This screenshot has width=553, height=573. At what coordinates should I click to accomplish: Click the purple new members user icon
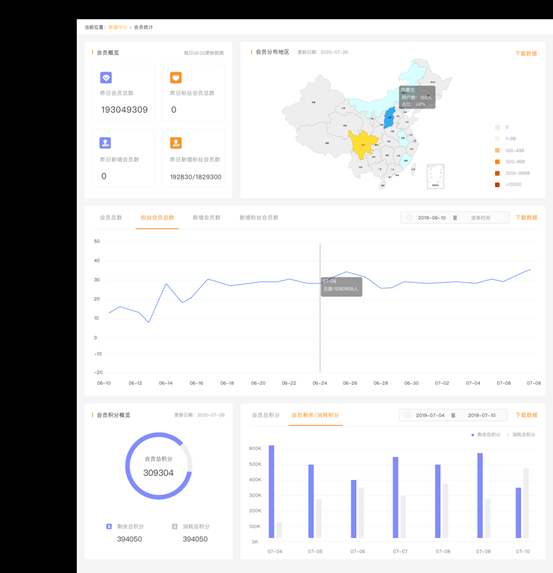[x=105, y=143]
